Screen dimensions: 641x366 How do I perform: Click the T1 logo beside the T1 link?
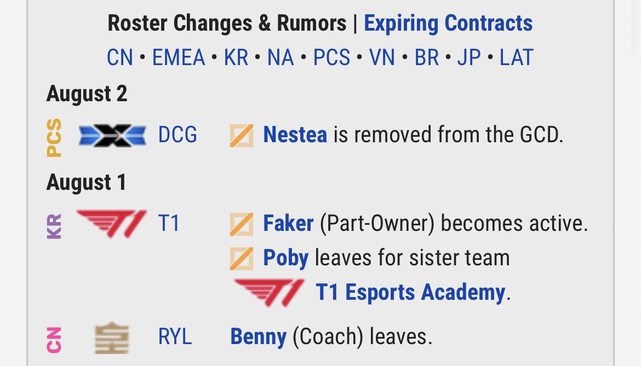point(111,223)
